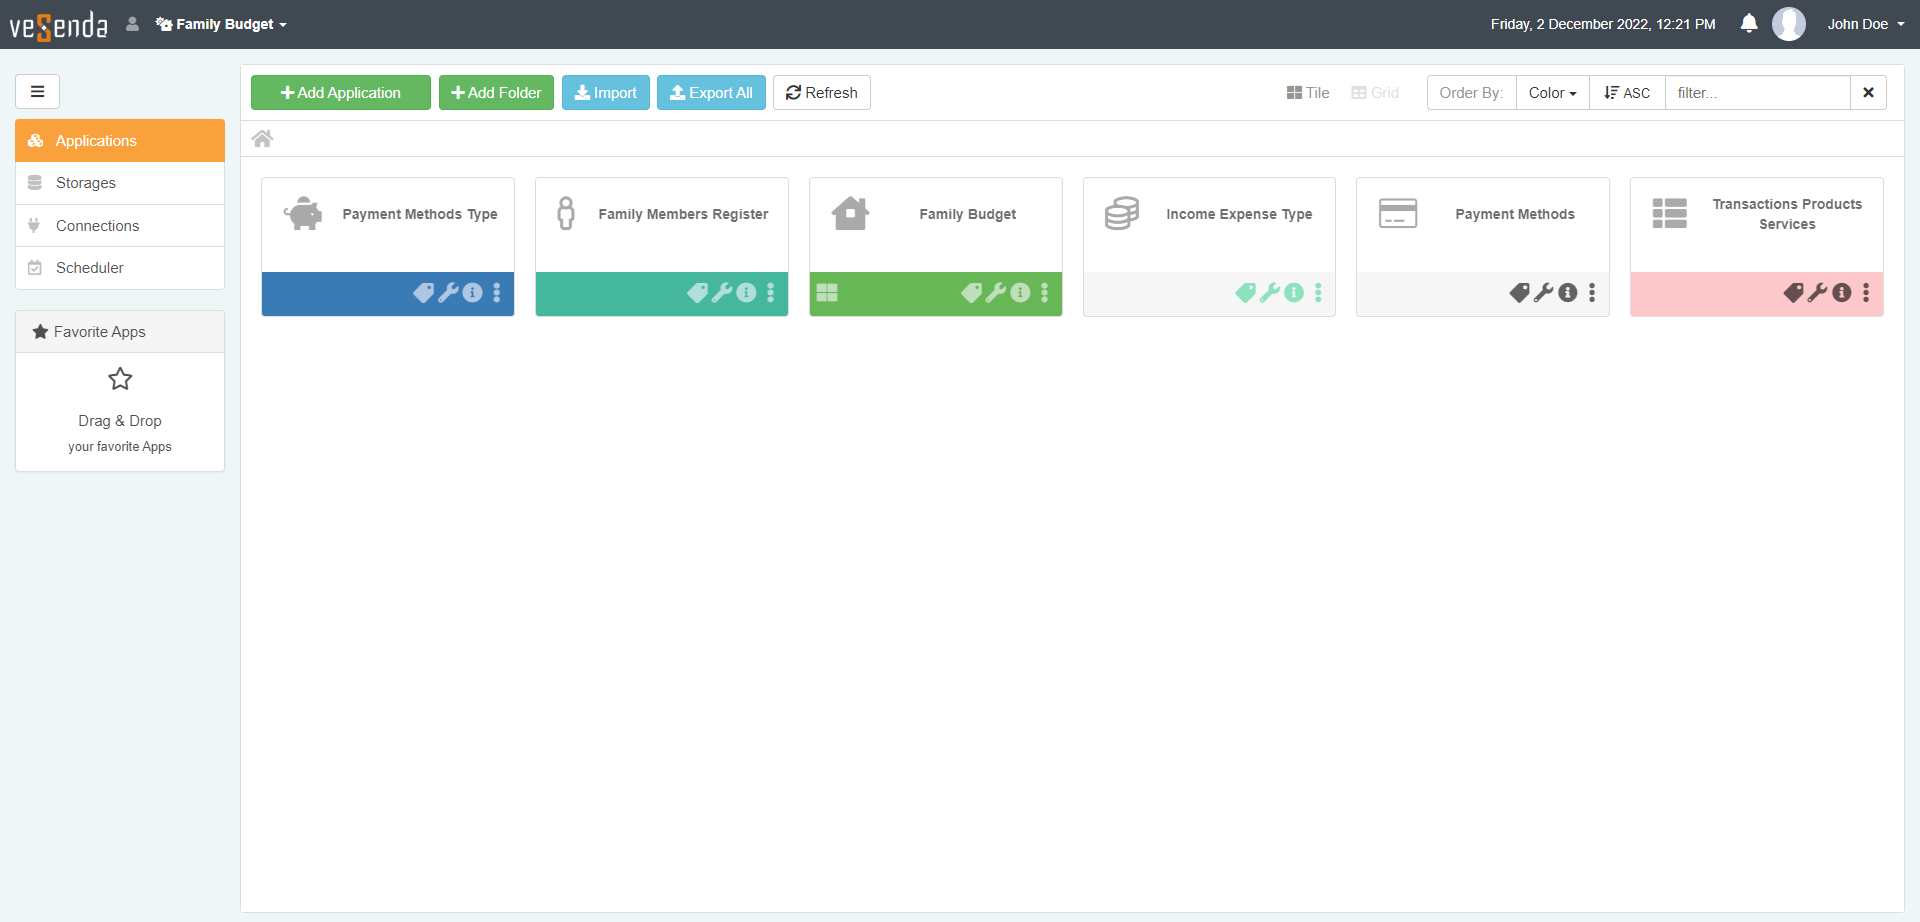The width and height of the screenshot is (1920, 922).
Task: Click the Add Application button
Action: [341, 93]
